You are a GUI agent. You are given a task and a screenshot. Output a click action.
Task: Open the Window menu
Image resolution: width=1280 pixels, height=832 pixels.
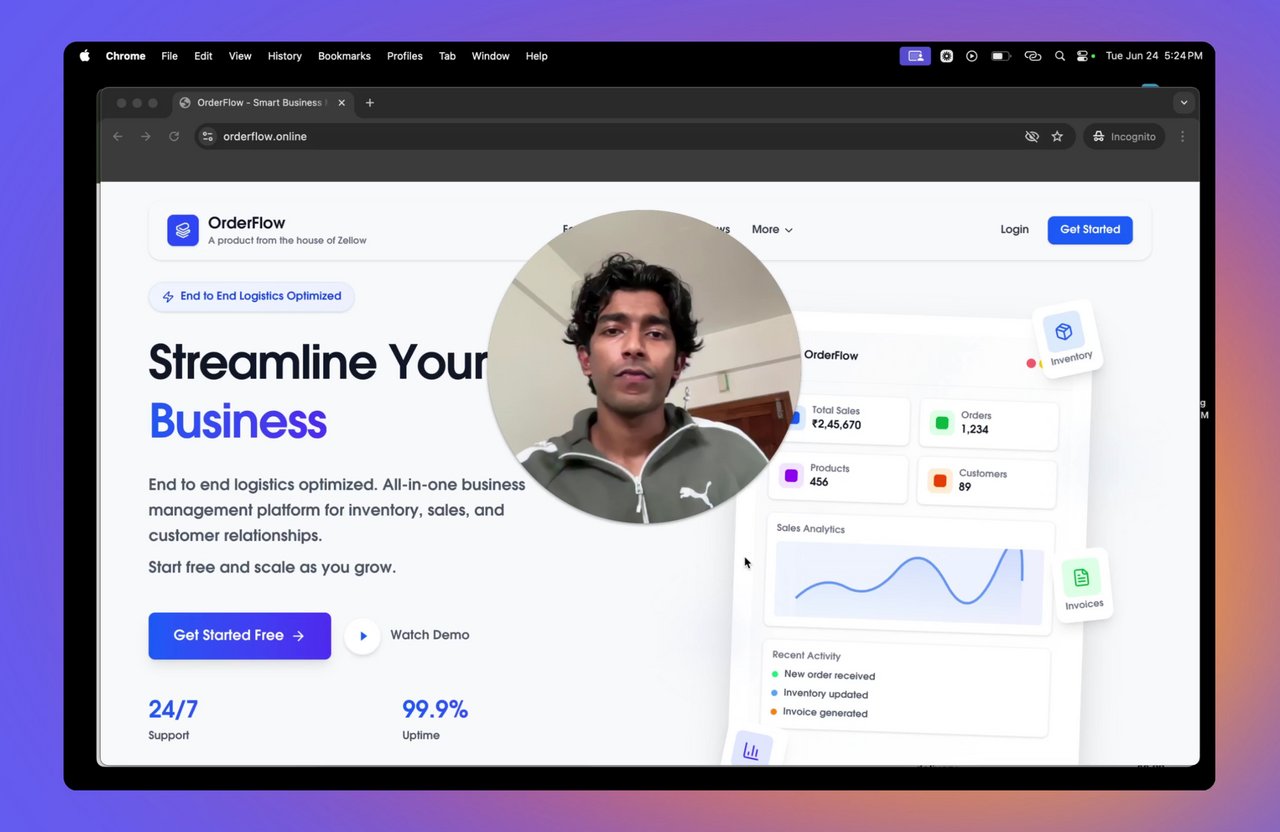[491, 56]
